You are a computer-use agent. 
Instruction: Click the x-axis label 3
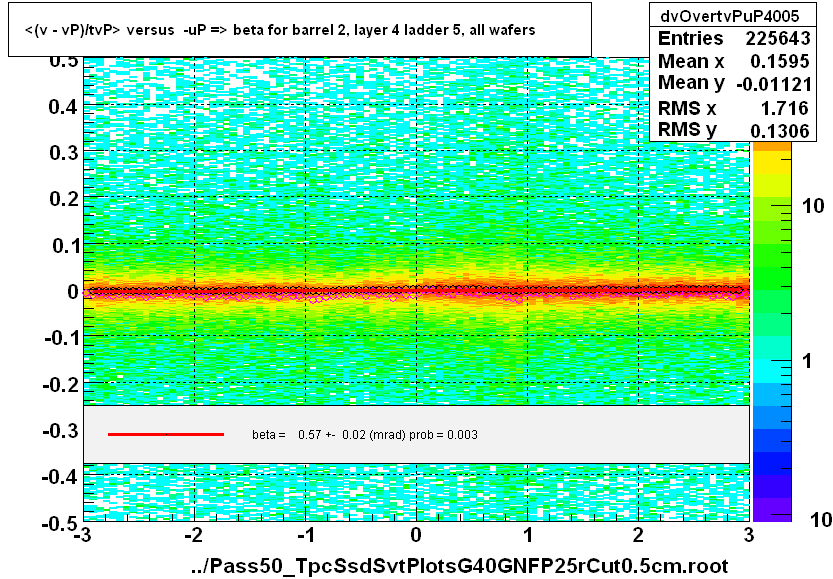click(x=749, y=535)
